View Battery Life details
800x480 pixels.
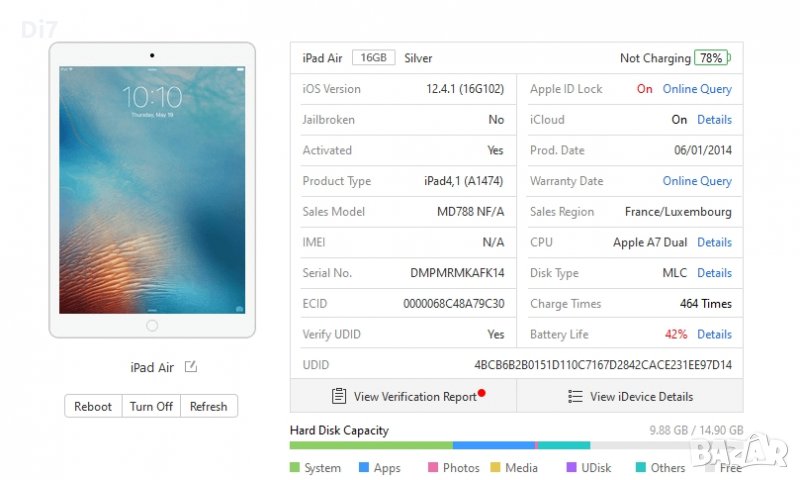[714, 334]
